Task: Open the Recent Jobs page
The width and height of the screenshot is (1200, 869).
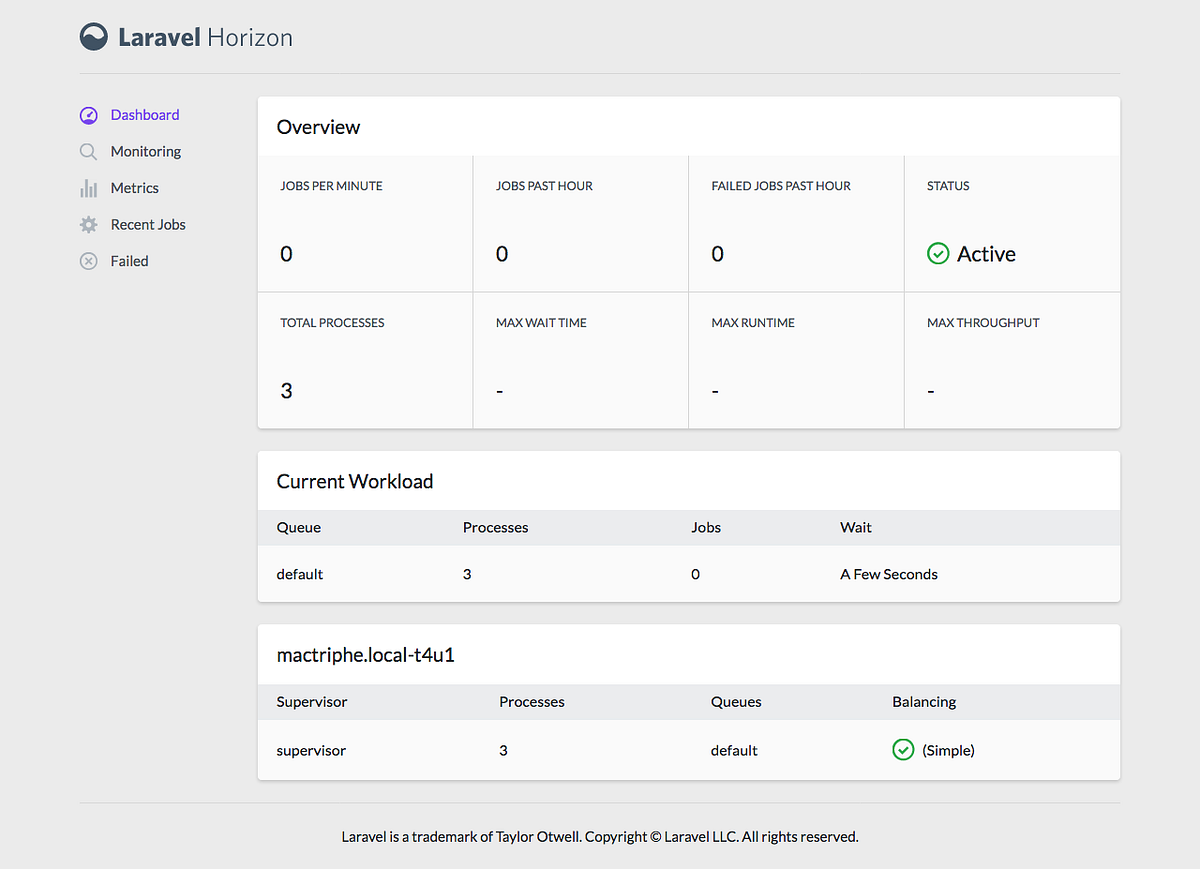Action: tap(148, 224)
